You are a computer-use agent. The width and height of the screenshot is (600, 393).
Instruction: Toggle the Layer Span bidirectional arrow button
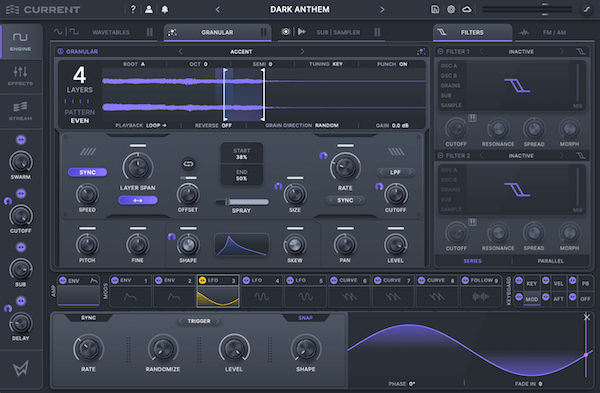click(x=138, y=200)
